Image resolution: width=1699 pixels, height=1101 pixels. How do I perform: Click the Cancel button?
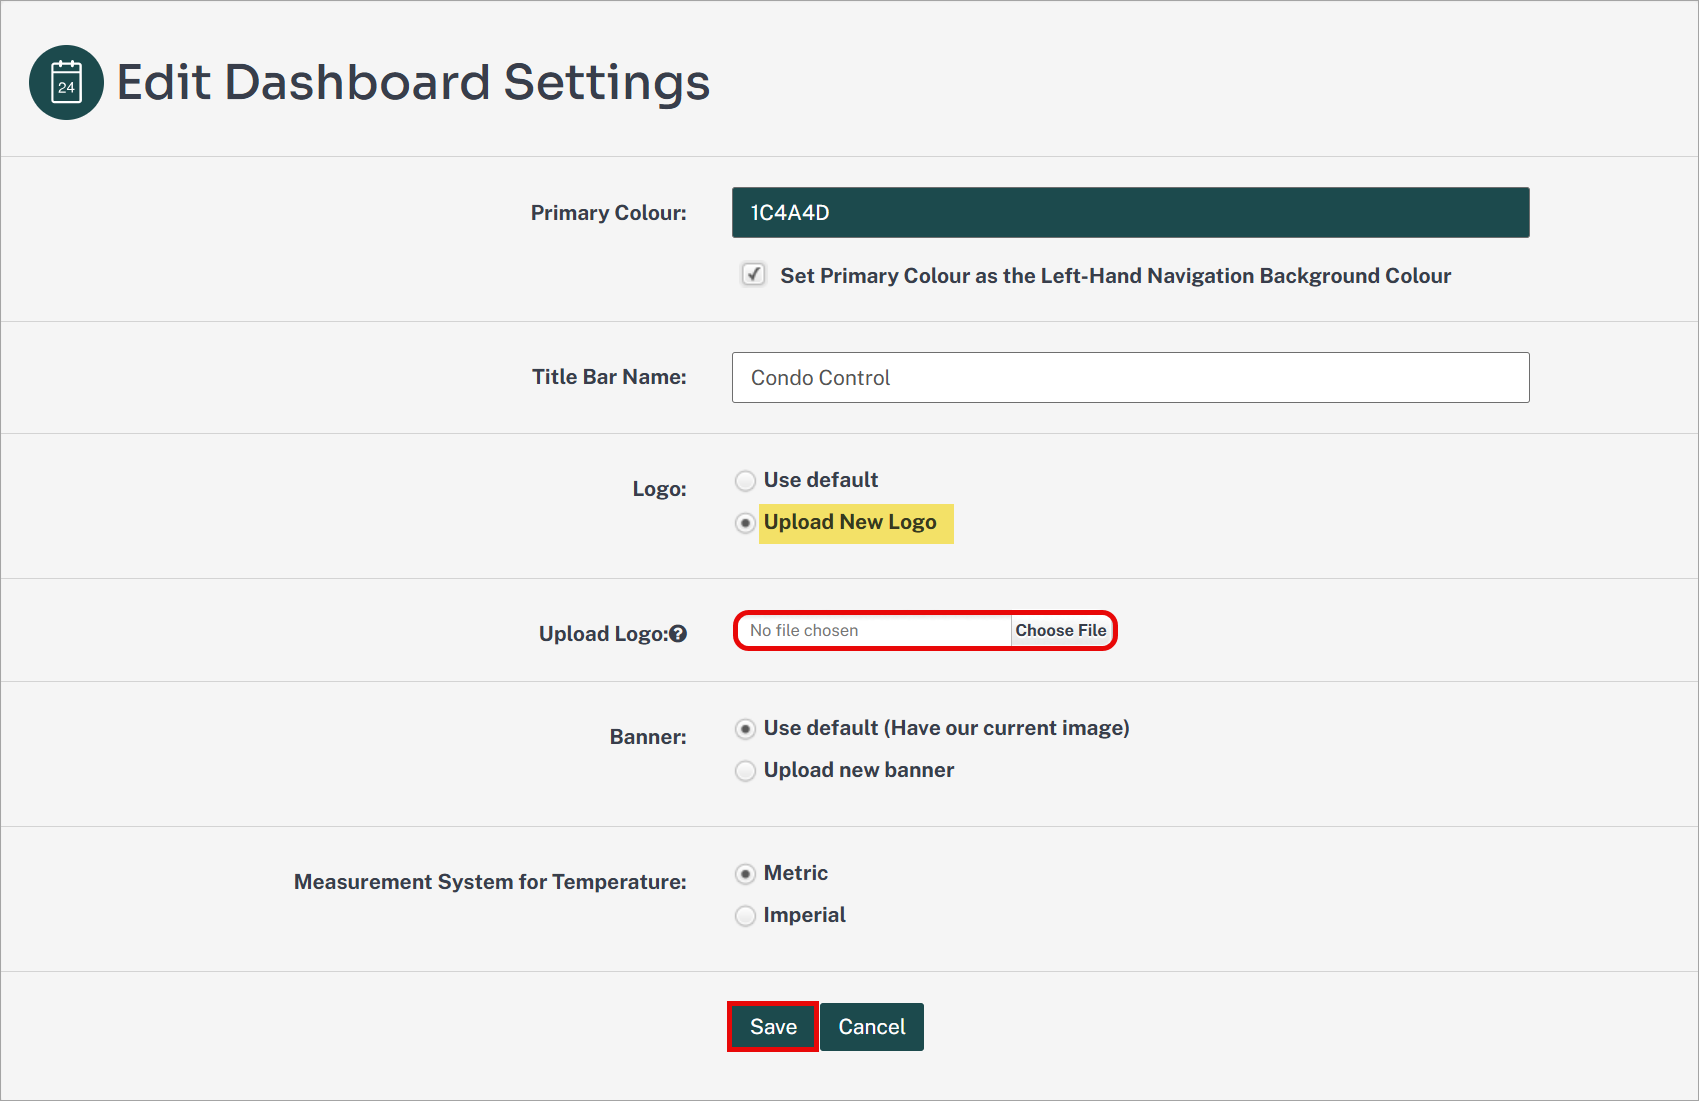[872, 1027]
